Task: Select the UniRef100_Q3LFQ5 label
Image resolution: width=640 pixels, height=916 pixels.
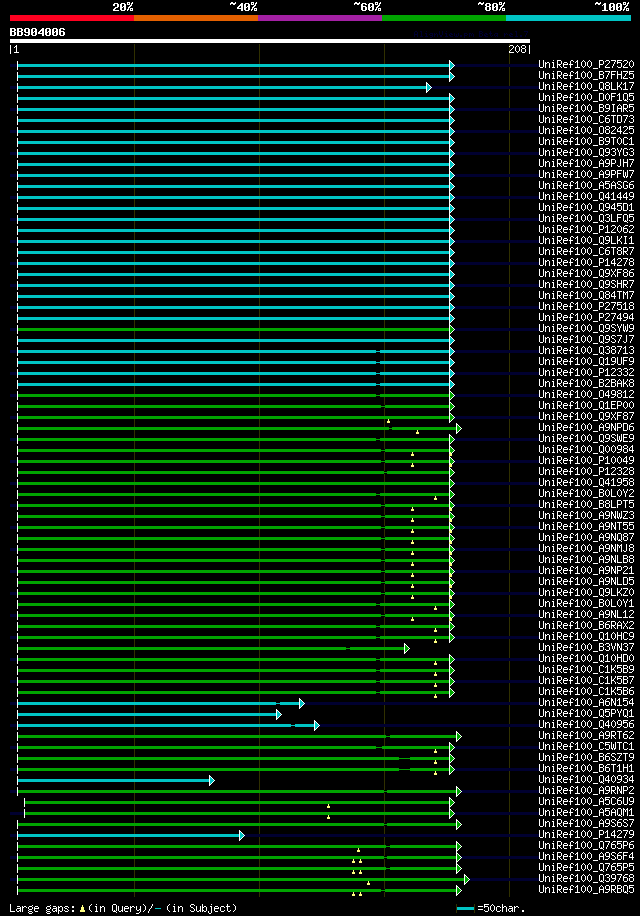Action: click(586, 218)
